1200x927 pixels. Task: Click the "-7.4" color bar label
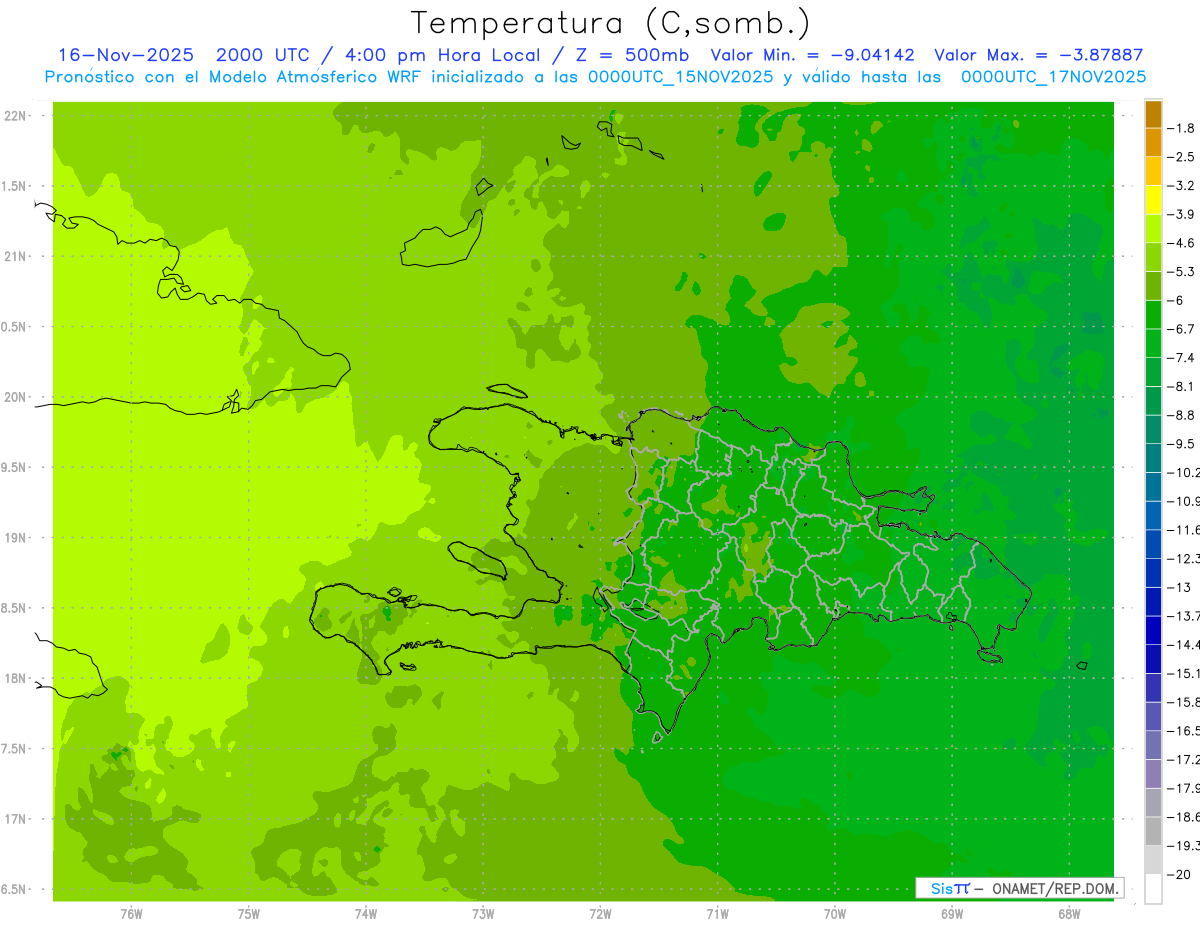[1183, 357]
